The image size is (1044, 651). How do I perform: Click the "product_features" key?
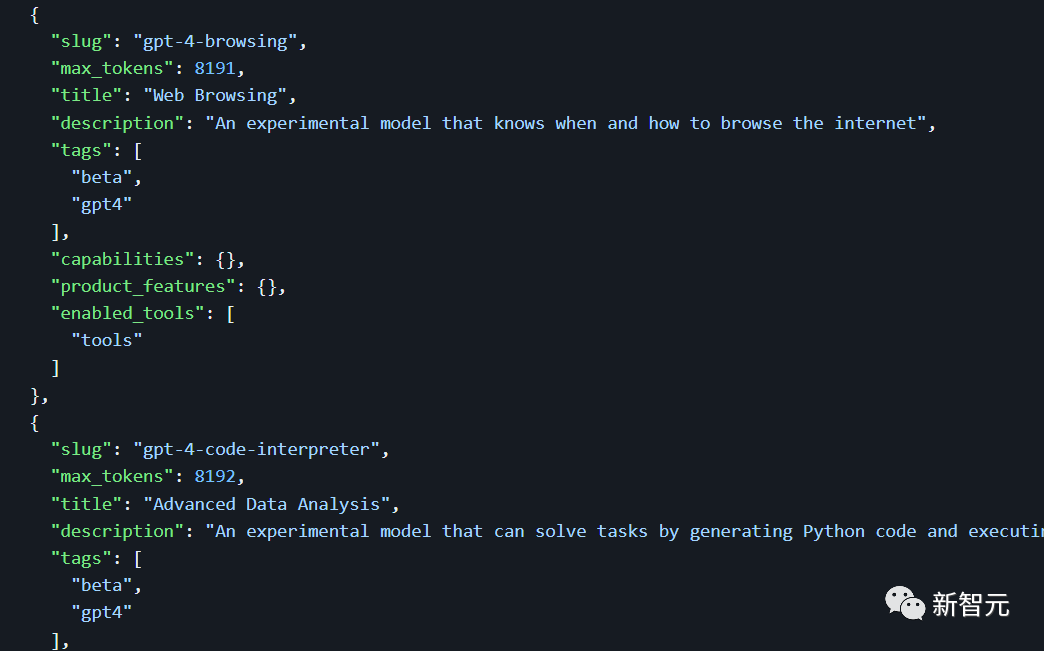point(143,286)
